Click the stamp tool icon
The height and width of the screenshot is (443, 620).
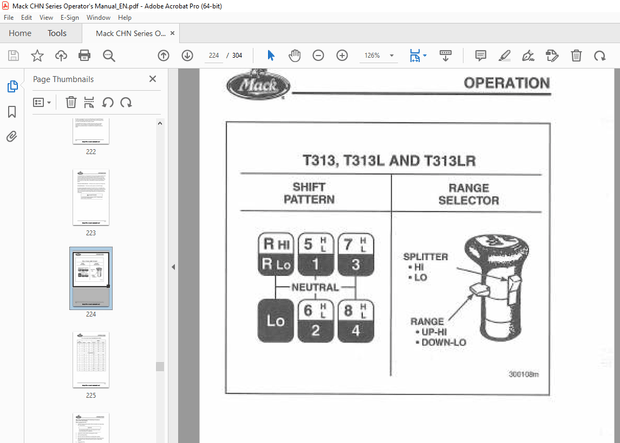coord(552,56)
